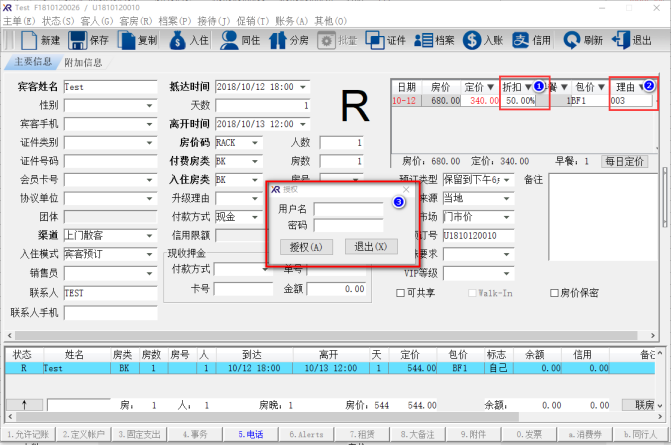Open the 6.Alerts bottom tab

(x=306, y=434)
